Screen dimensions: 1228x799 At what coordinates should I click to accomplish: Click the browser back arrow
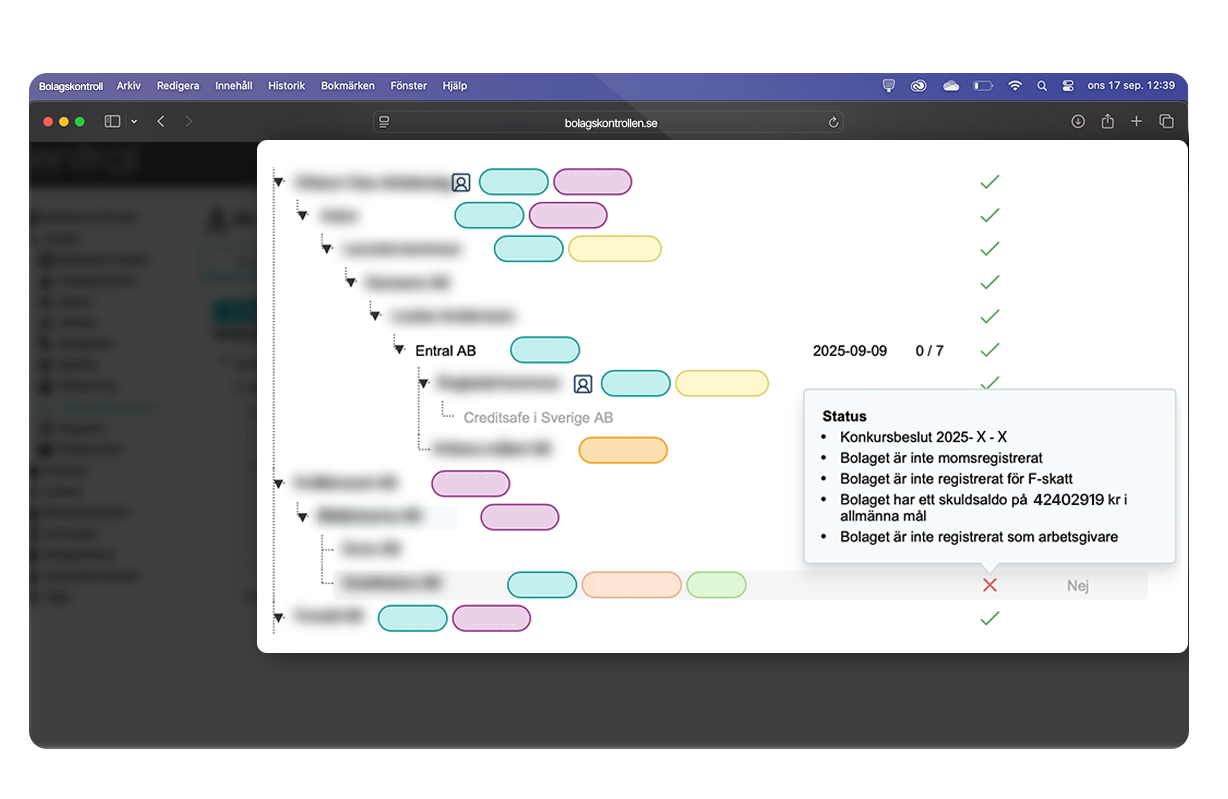pos(161,122)
